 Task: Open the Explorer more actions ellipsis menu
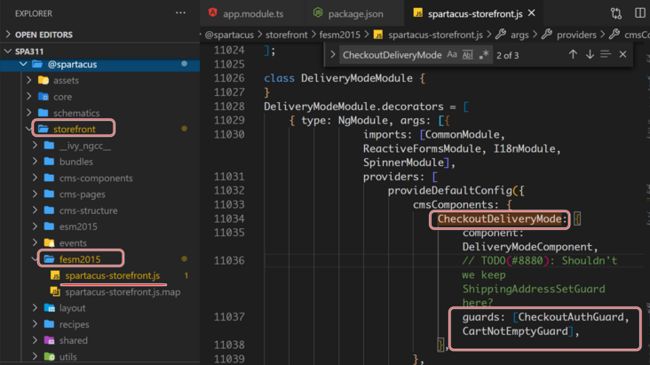click(x=180, y=13)
